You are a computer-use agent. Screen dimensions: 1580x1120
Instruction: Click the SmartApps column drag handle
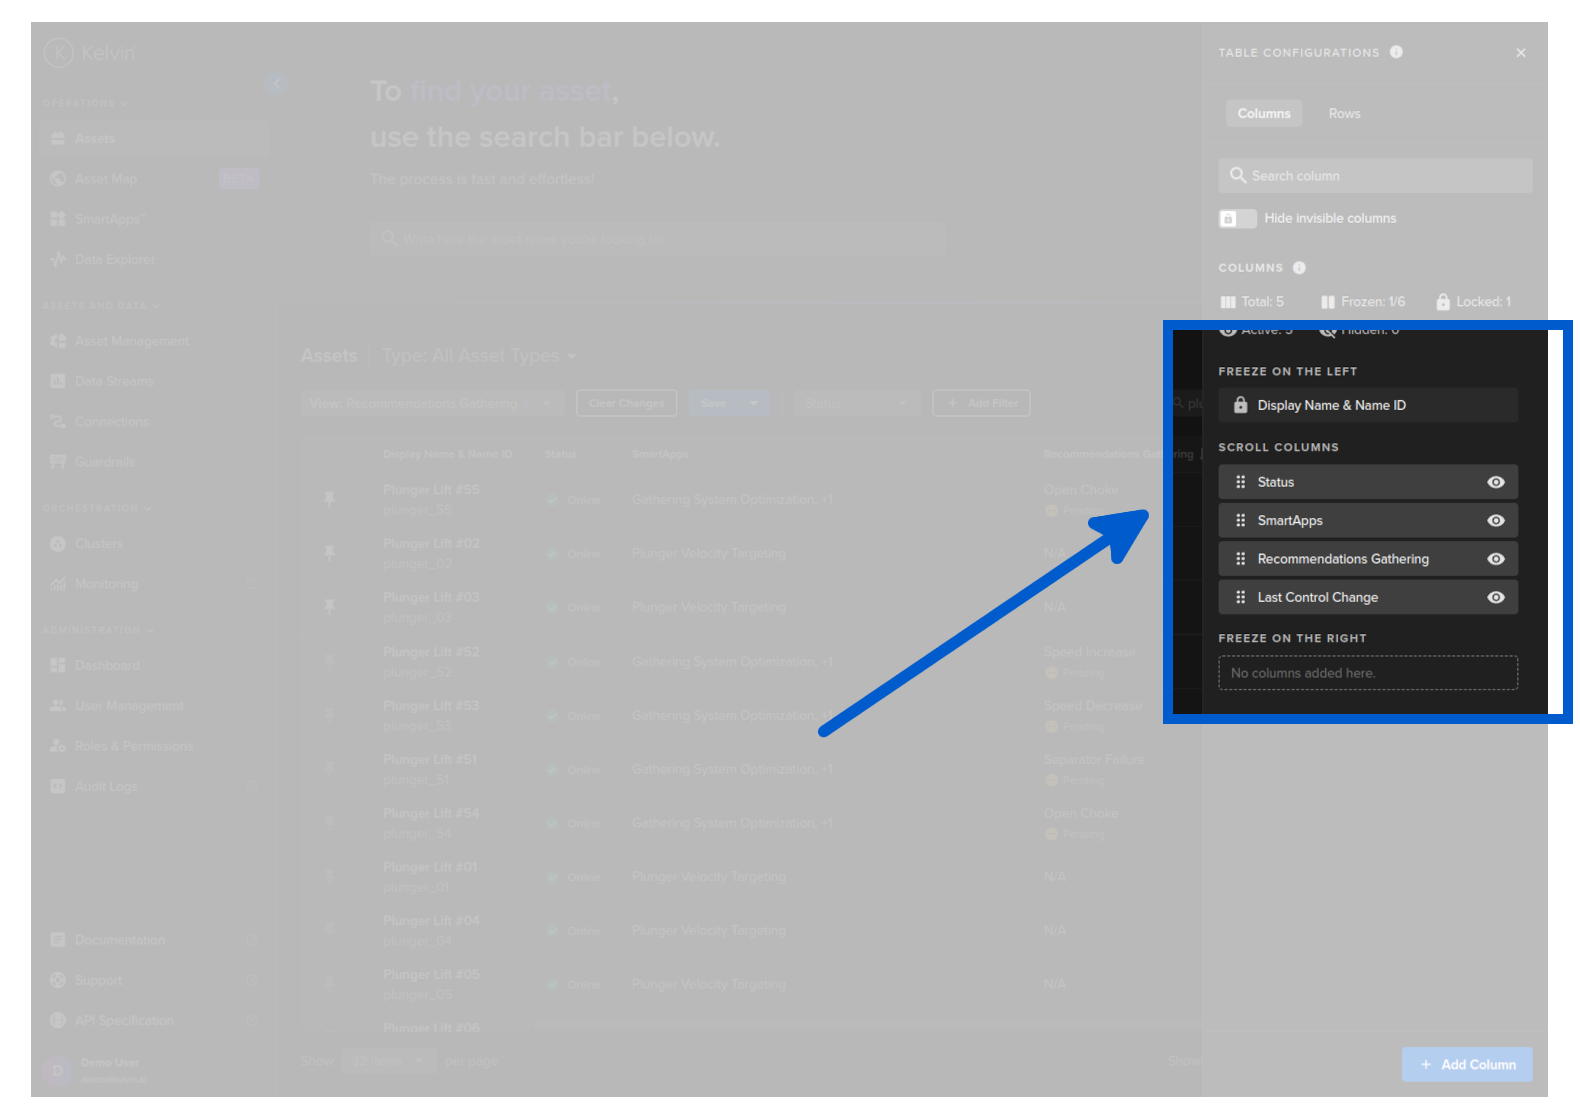coord(1240,521)
